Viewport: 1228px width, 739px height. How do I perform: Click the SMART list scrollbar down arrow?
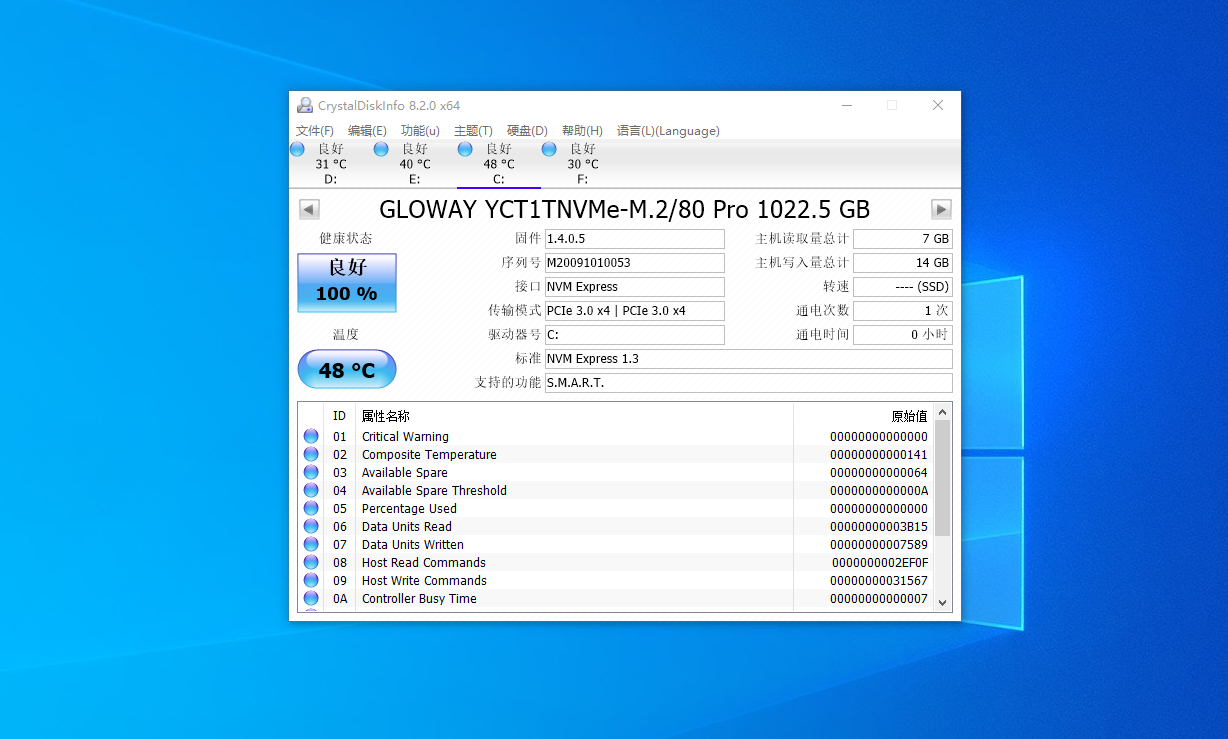(943, 601)
